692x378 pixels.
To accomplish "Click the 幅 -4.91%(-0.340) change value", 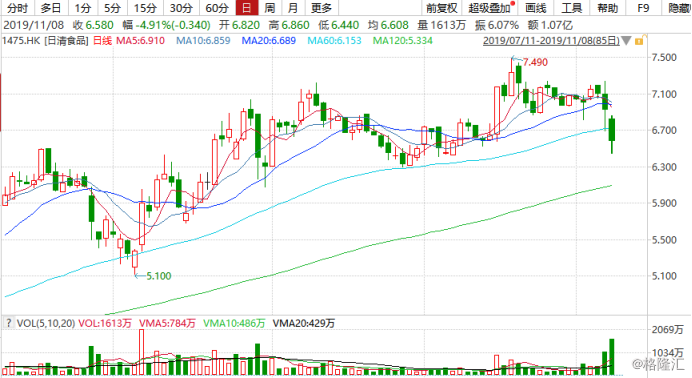I will [167, 25].
